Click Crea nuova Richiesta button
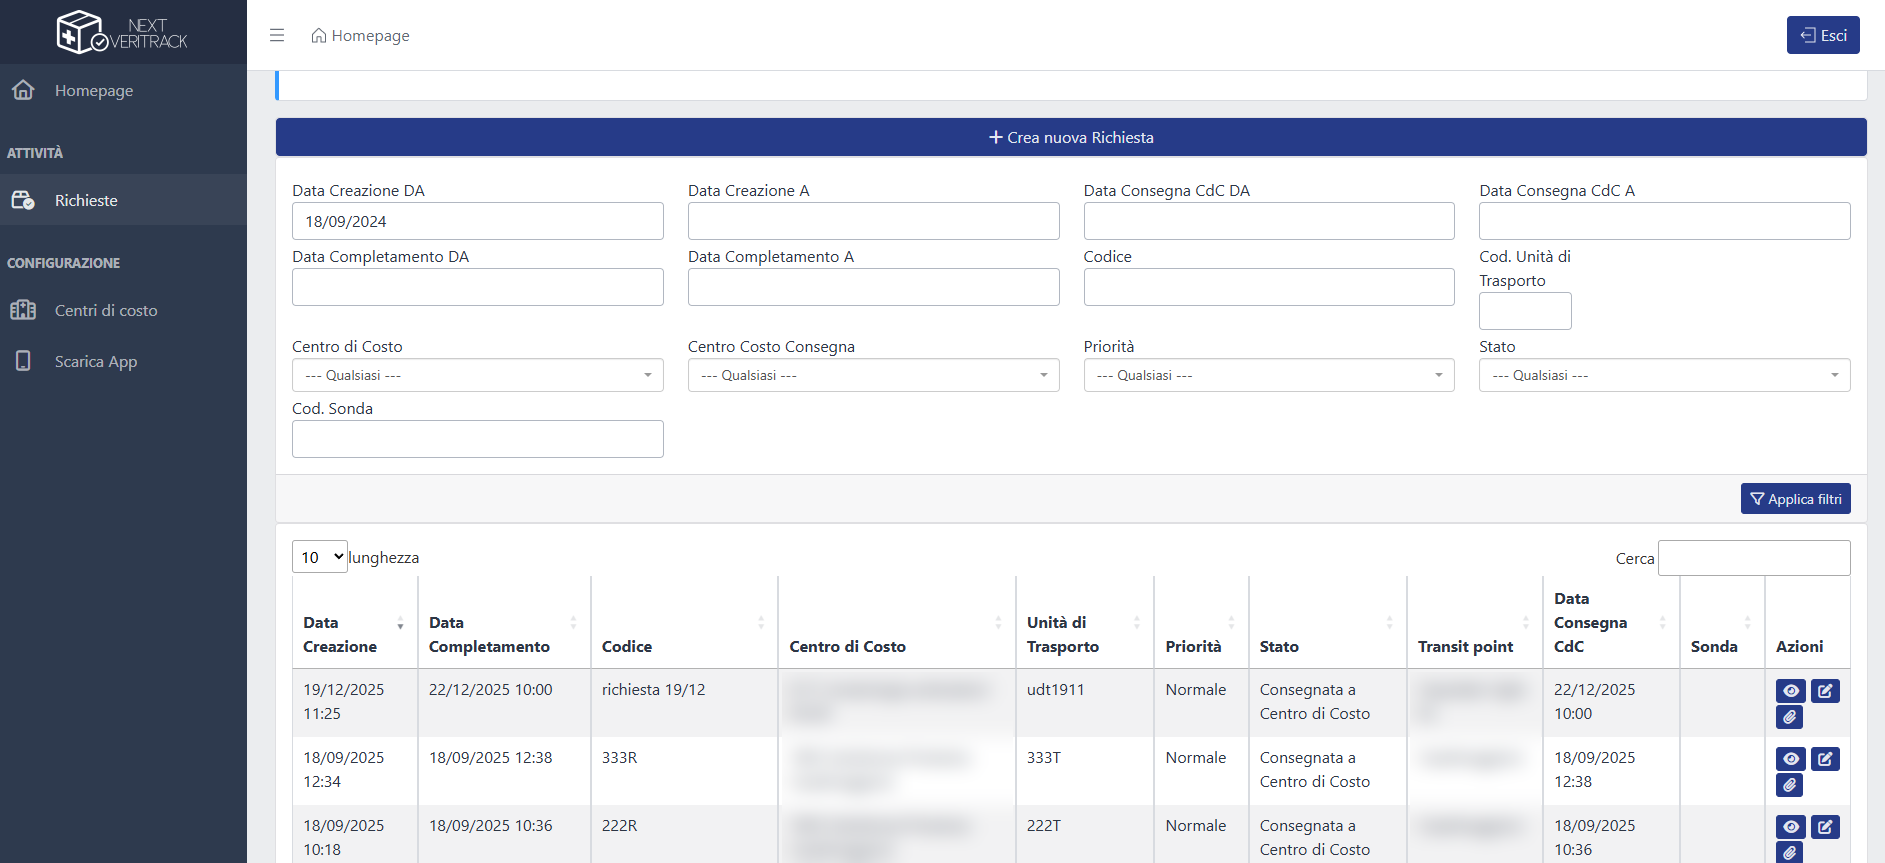This screenshot has width=1885, height=863. [x=1071, y=137]
